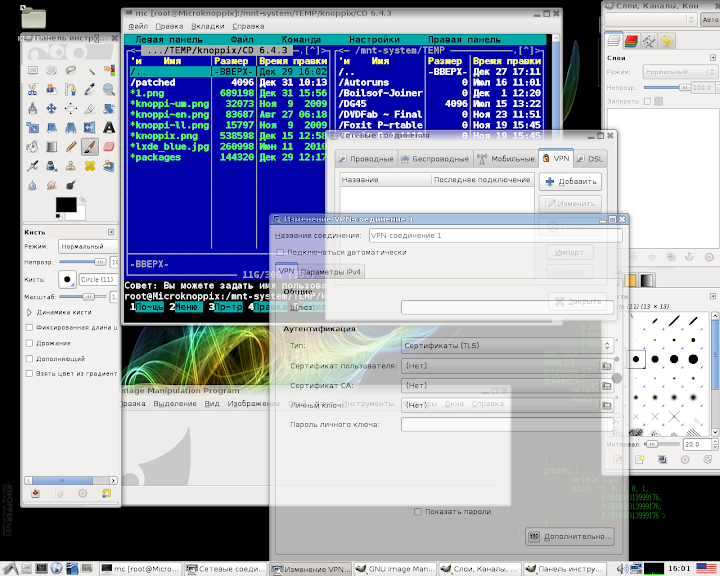Image resolution: width=720 pixels, height=576 pixels.
Task: Select the Measure compass tool
Action: pos(33,108)
